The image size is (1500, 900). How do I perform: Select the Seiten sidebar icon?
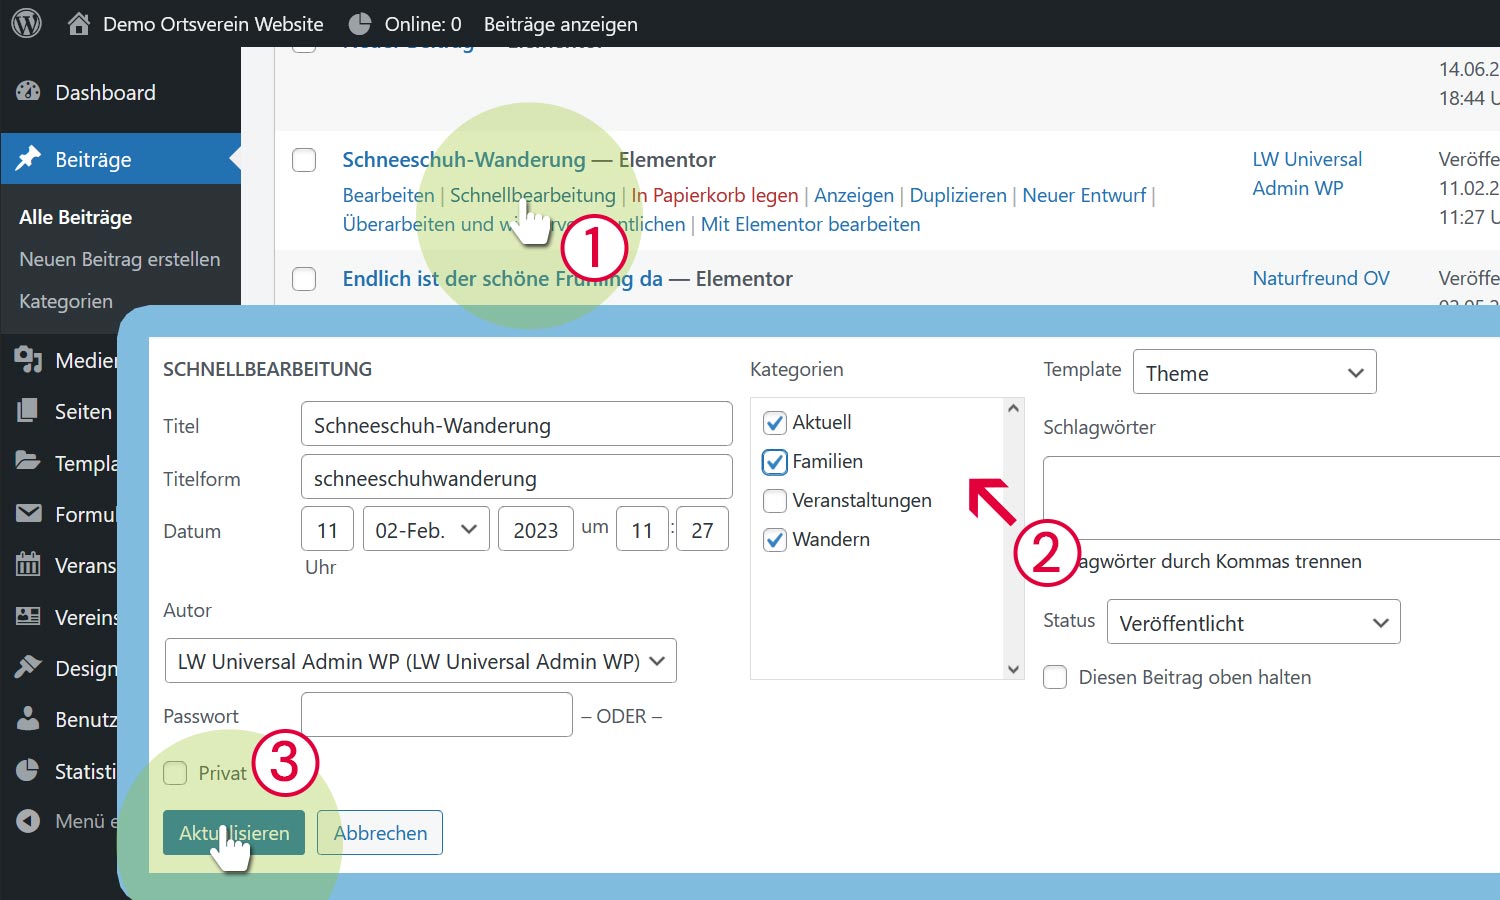pyautogui.click(x=27, y=411)
